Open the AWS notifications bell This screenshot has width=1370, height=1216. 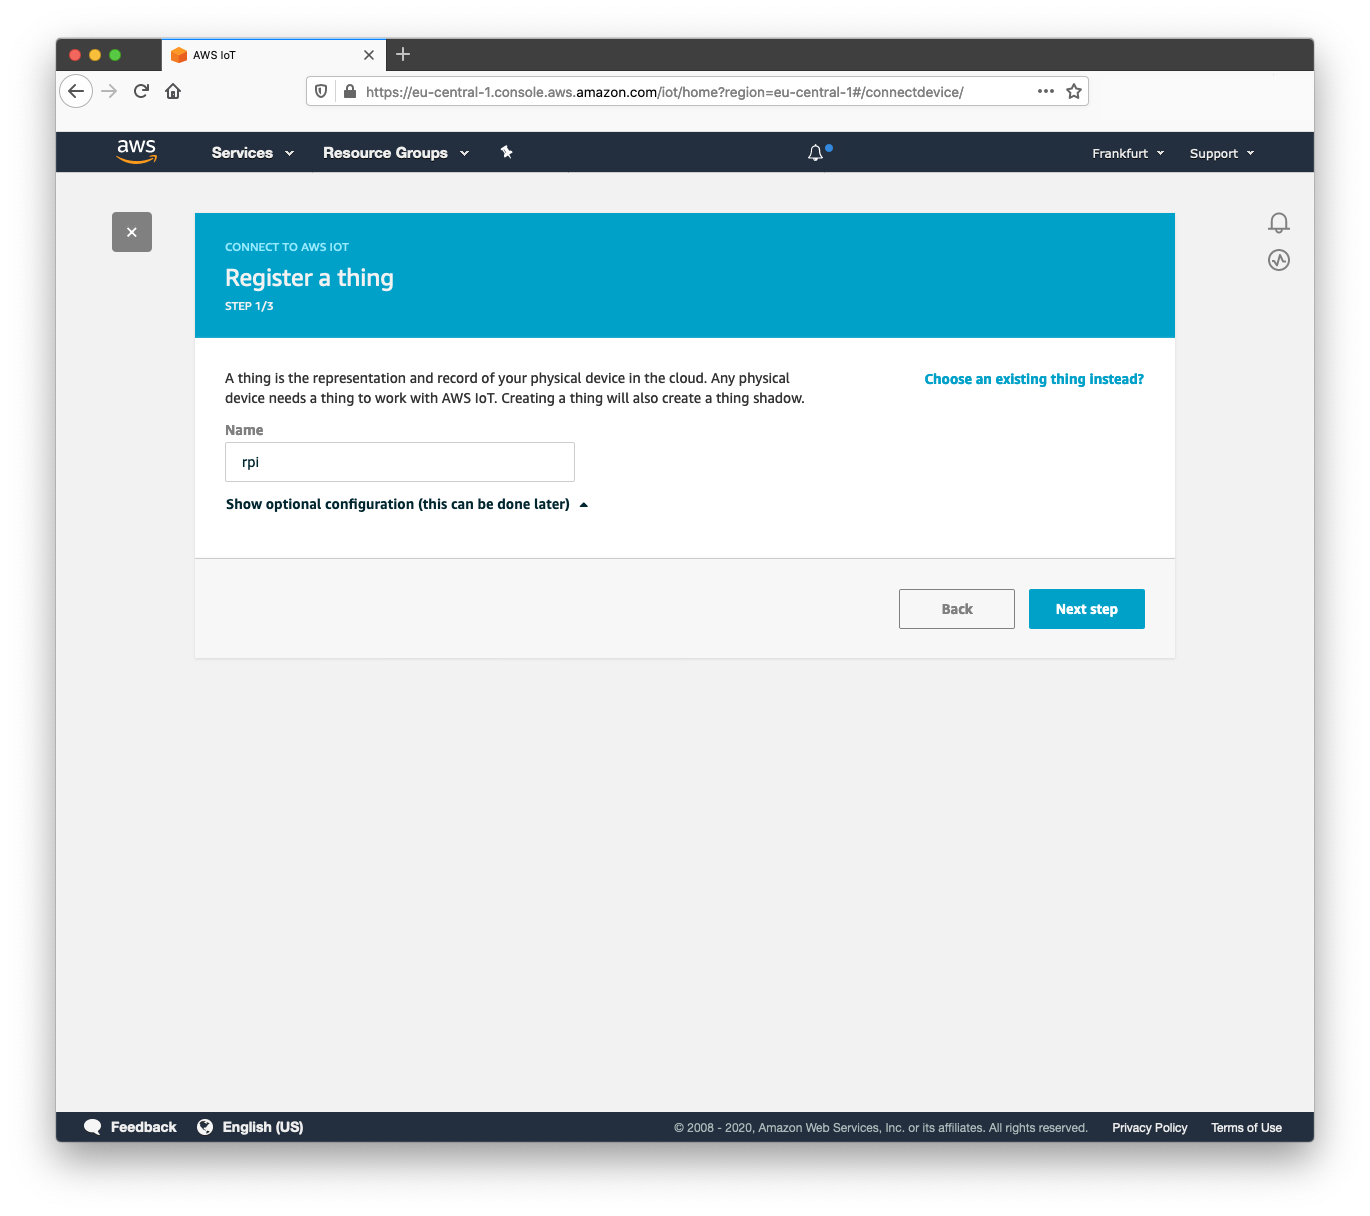[816, 152]
